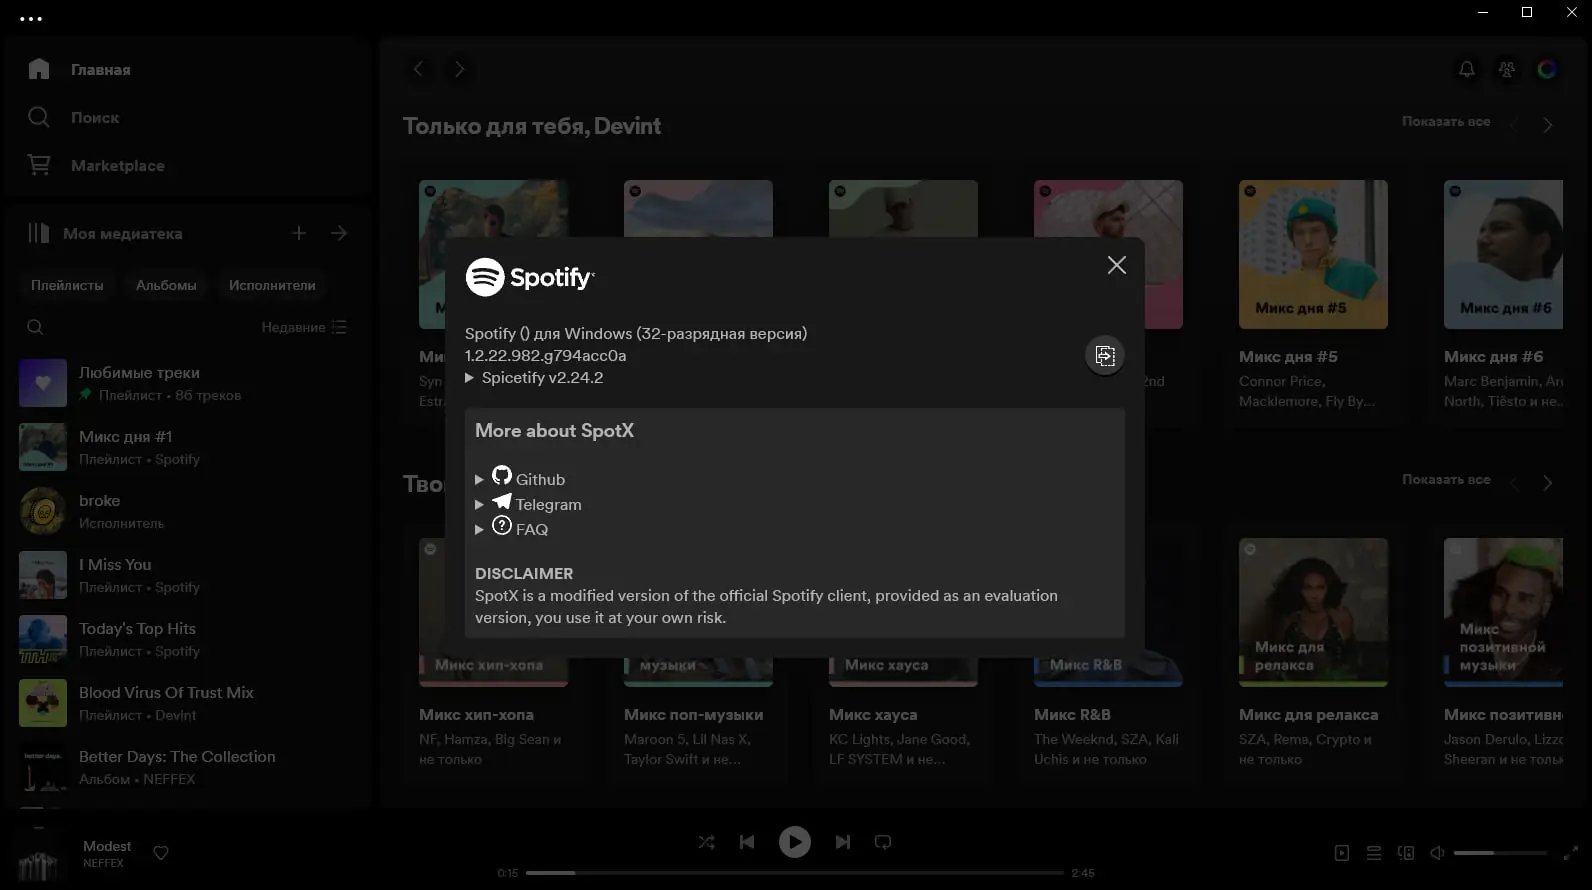Open Marketplace page
The width and height of the screenshot is (1592, 890).
tap(96, 165)
